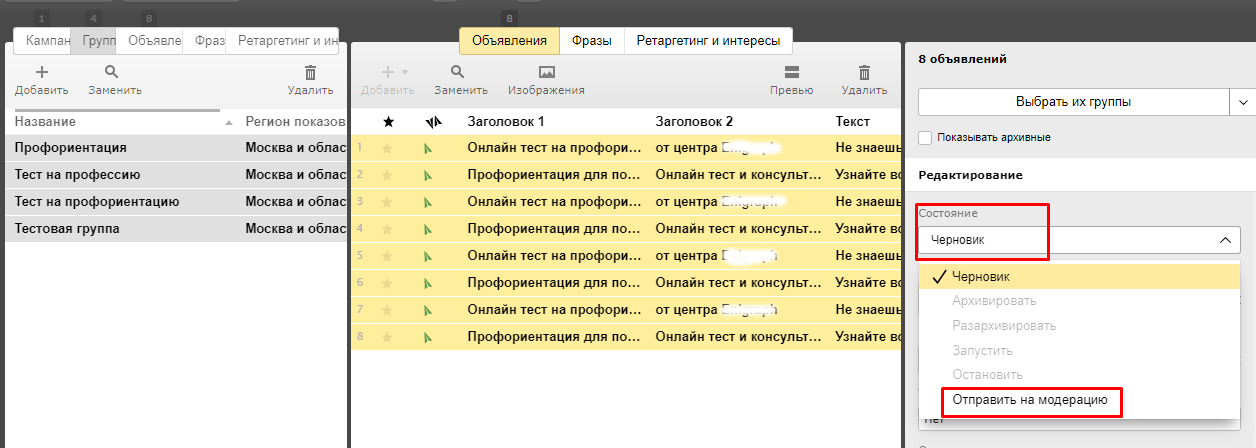Click green status icon in ad row 6
Screen dimensions: 1256x448
(x=428, y=283)
